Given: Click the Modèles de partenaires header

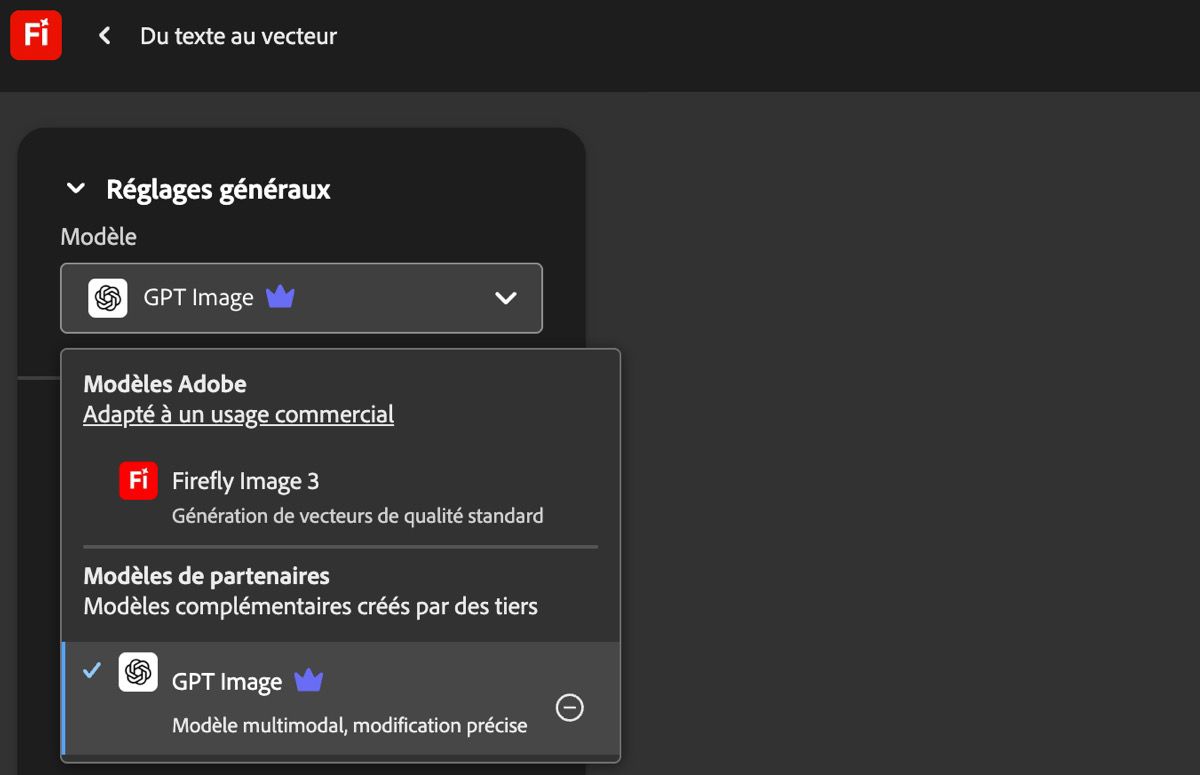Looking at the screenshot, I should [x=206, y=576].
